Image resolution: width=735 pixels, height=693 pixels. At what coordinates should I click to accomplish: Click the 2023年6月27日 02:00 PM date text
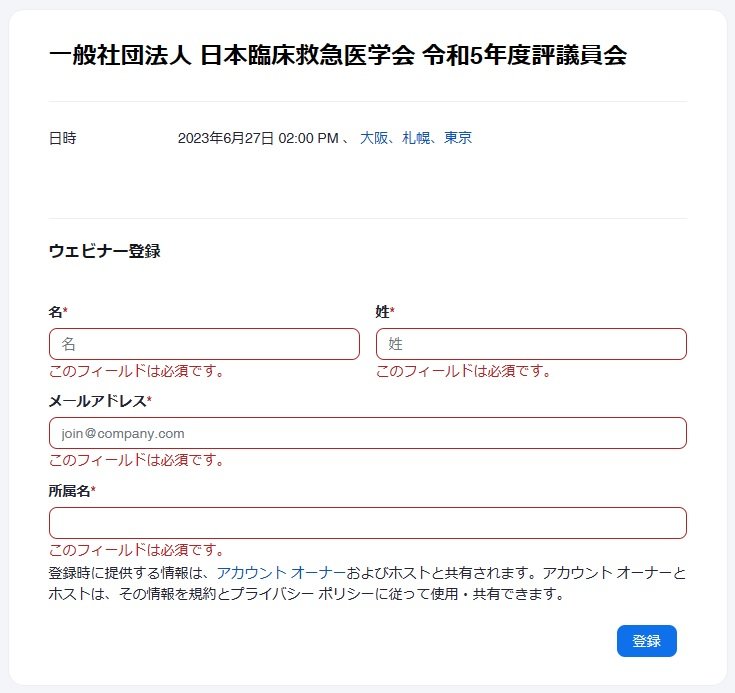pos(258,138)
